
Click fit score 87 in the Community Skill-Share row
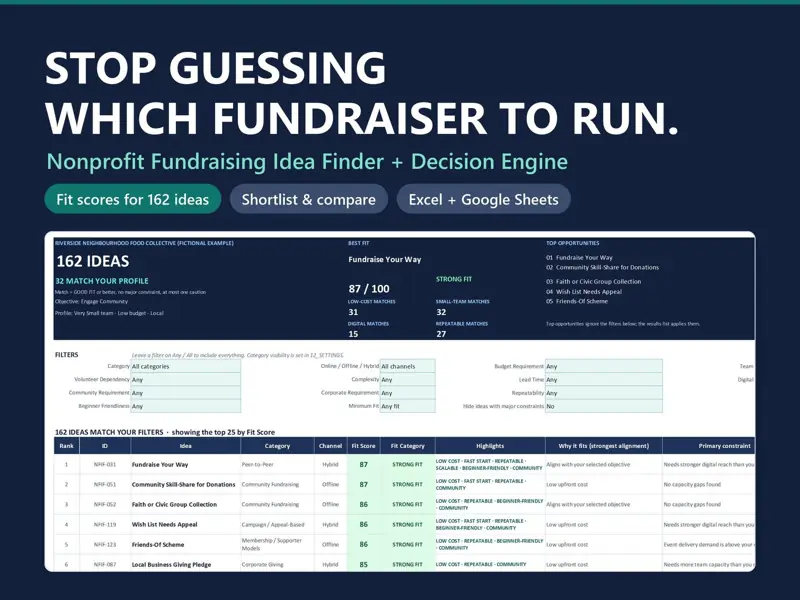click(x=363, y=484)
